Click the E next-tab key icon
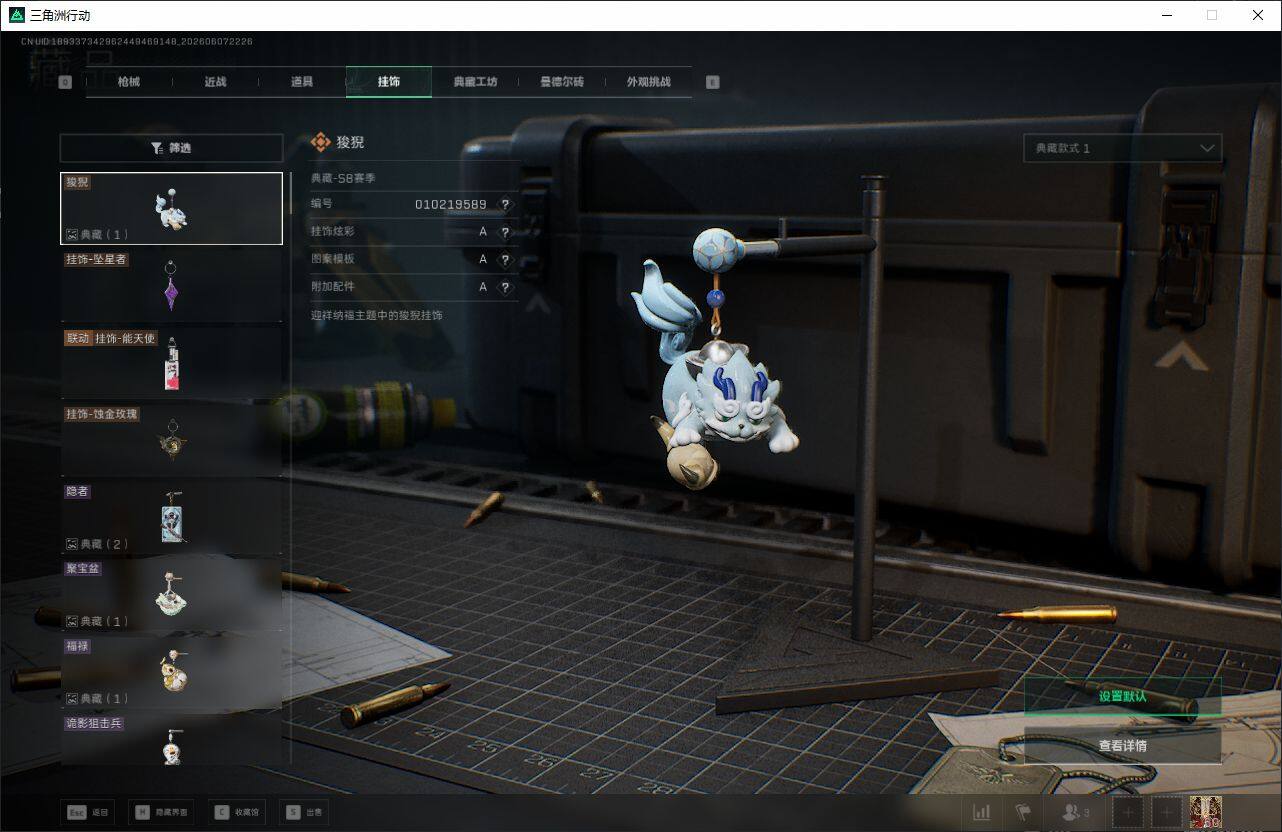Viewport: 1282px width, 832px height. click(x=712, y=82)
